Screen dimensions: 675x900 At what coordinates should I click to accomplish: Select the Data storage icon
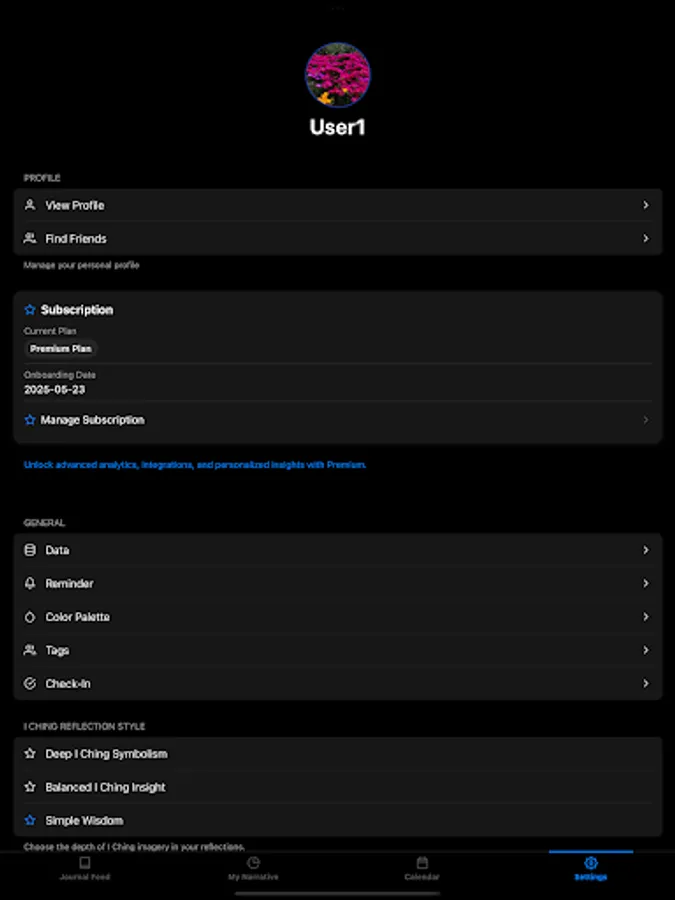tap(31, 550)
